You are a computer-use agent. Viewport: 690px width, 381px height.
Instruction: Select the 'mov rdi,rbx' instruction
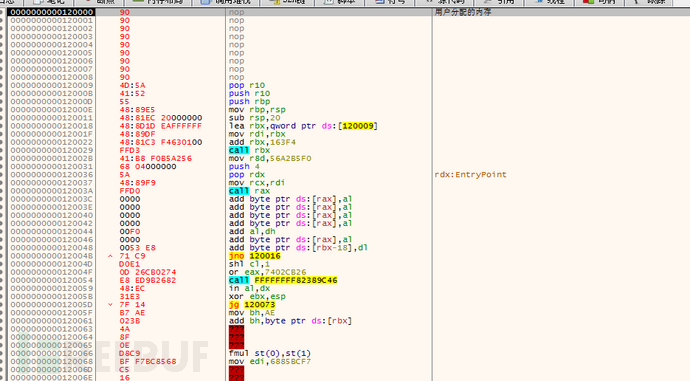click(x=257, y=134)
